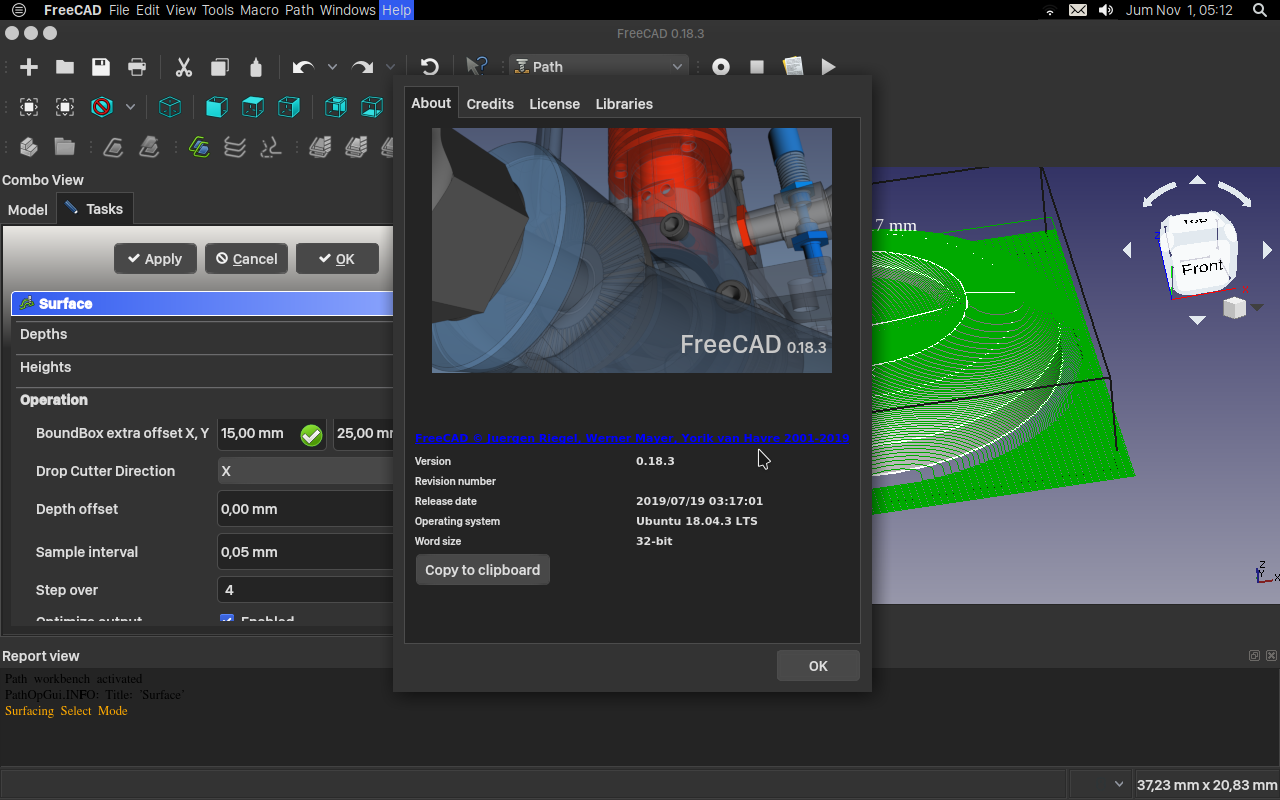Open the FreeCAD copyright link
The height and width of the screenshot is (800, 1280).
[632, 438]
